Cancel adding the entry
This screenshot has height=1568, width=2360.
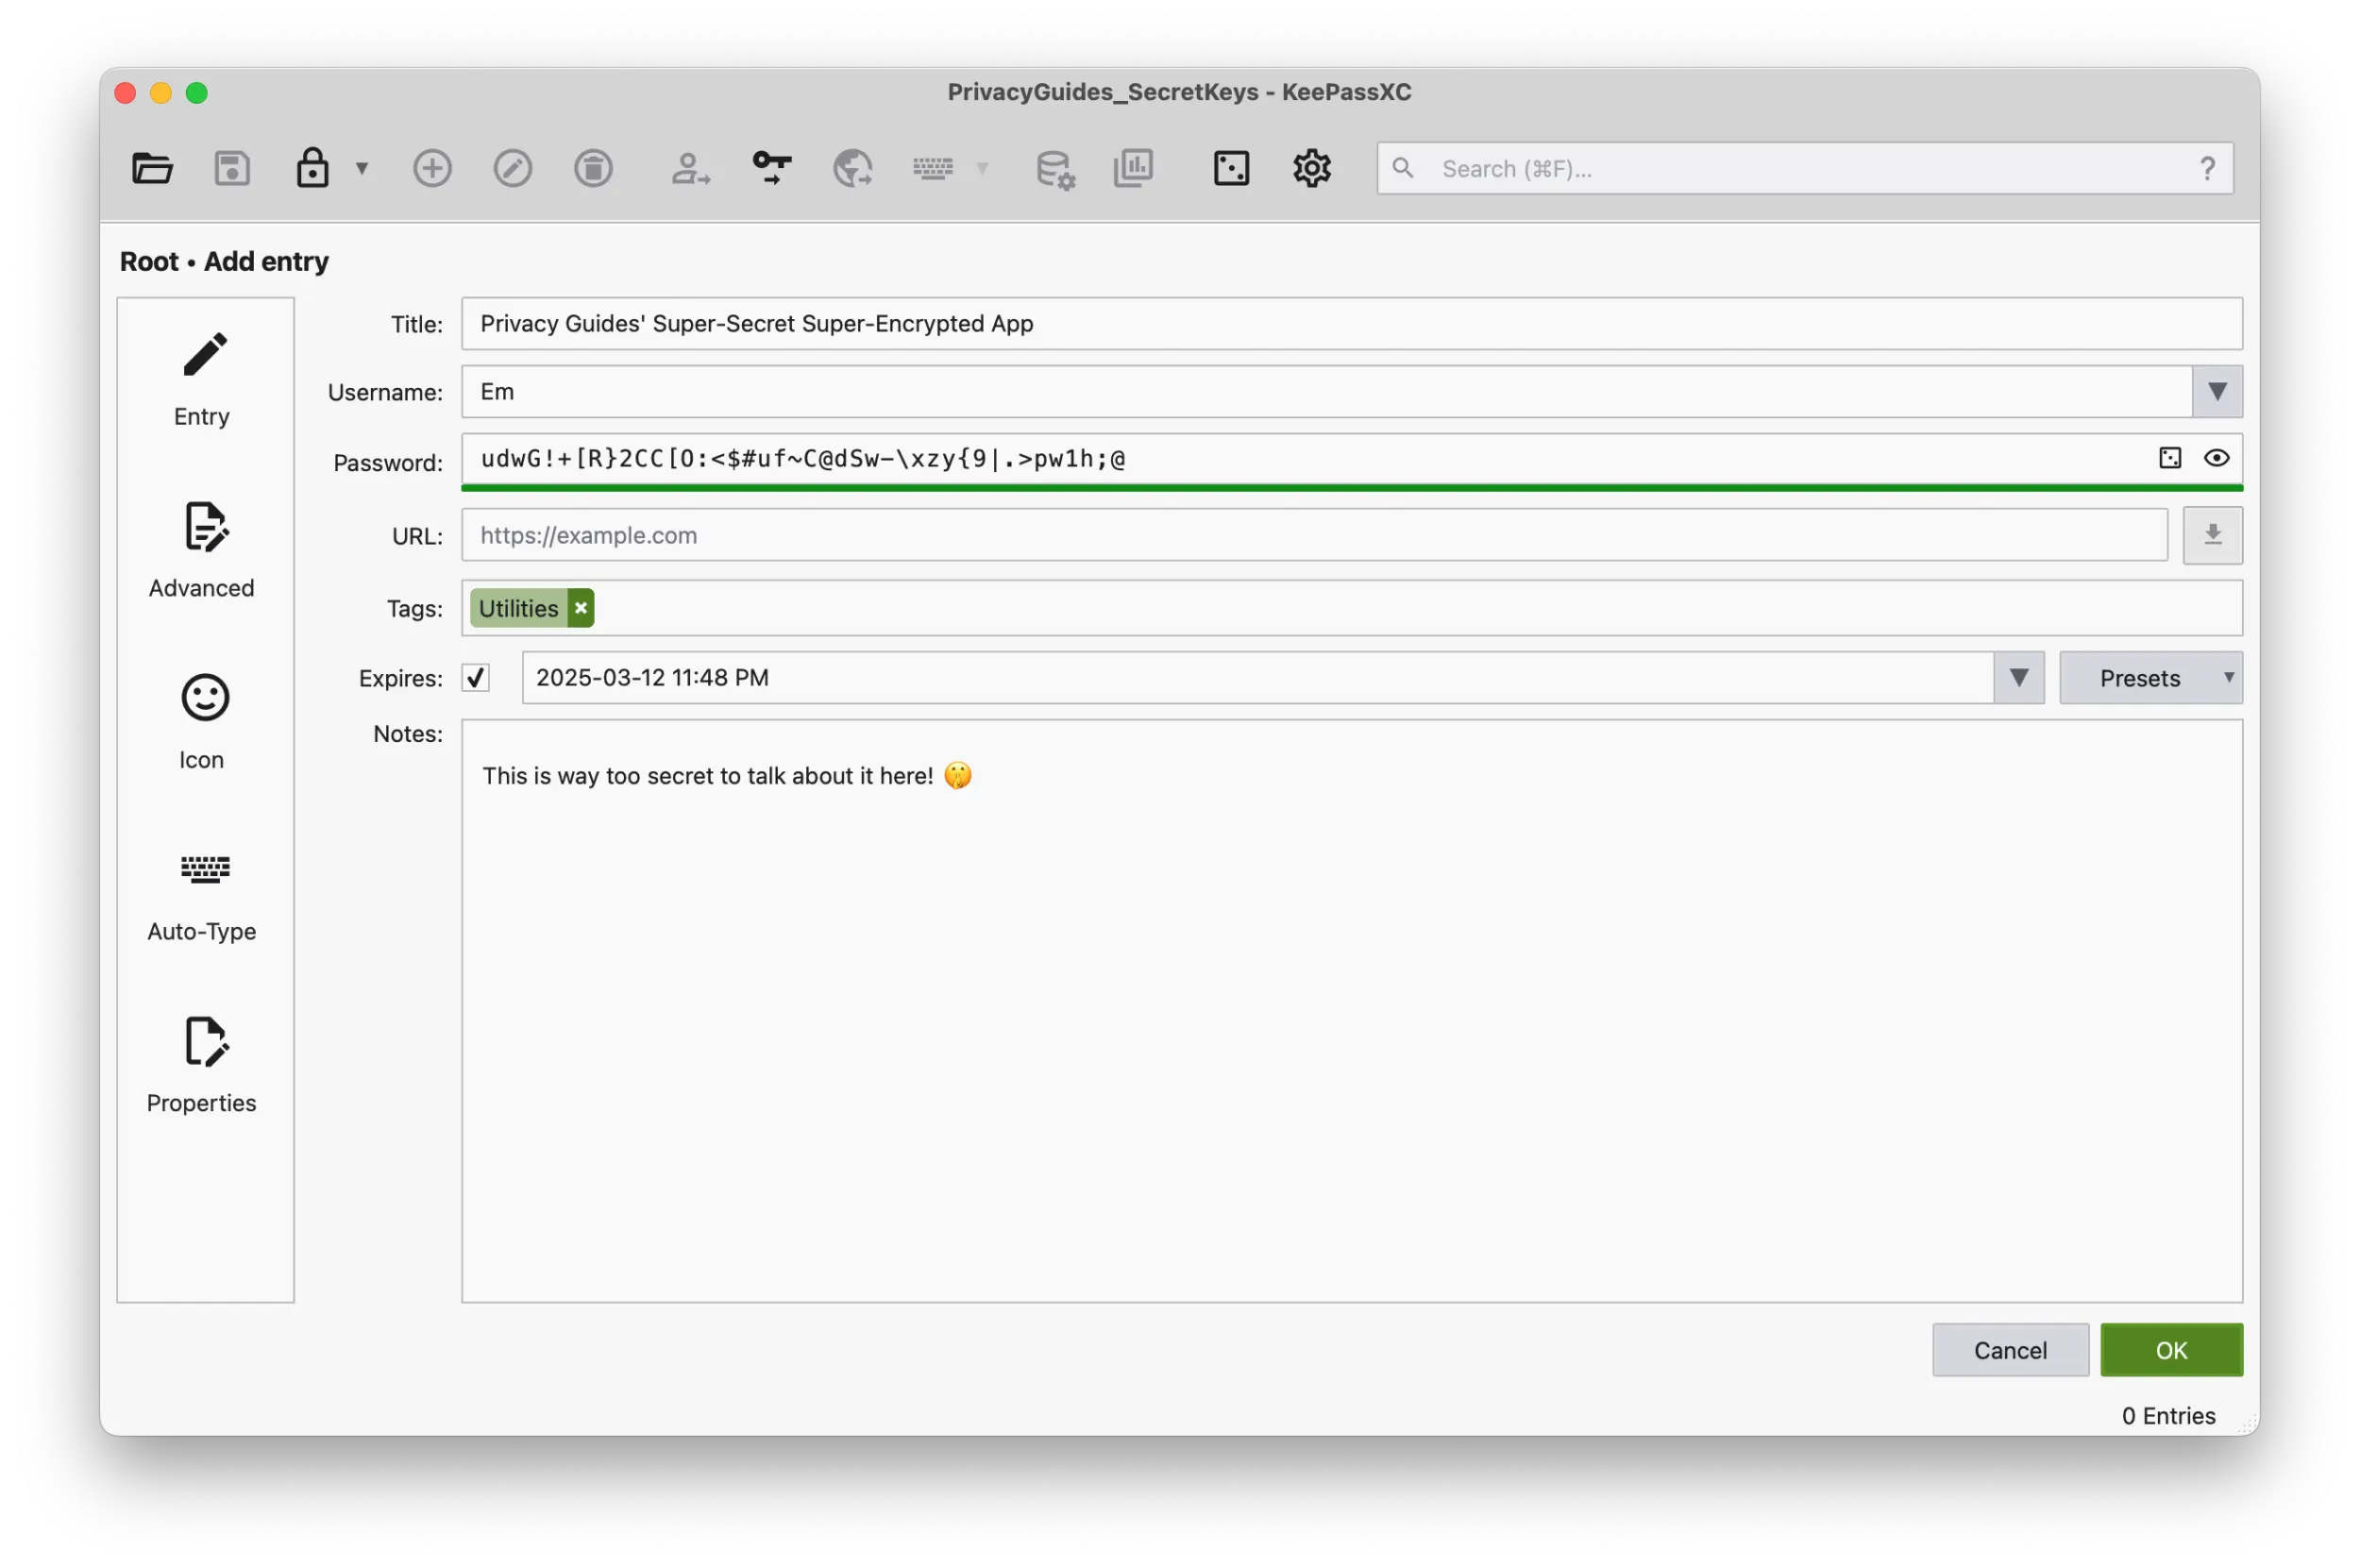tap(2010, 1349)
